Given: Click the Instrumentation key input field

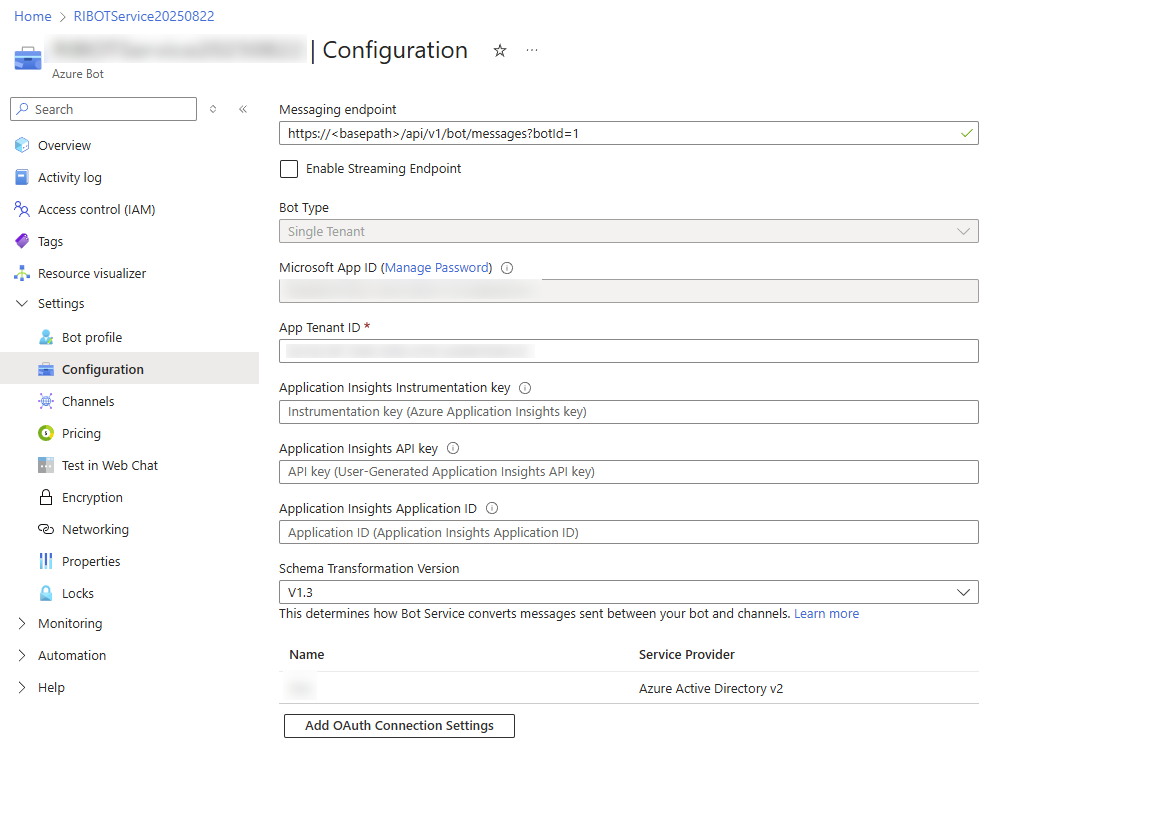Looking at the screenshot, I should point(628,412).
